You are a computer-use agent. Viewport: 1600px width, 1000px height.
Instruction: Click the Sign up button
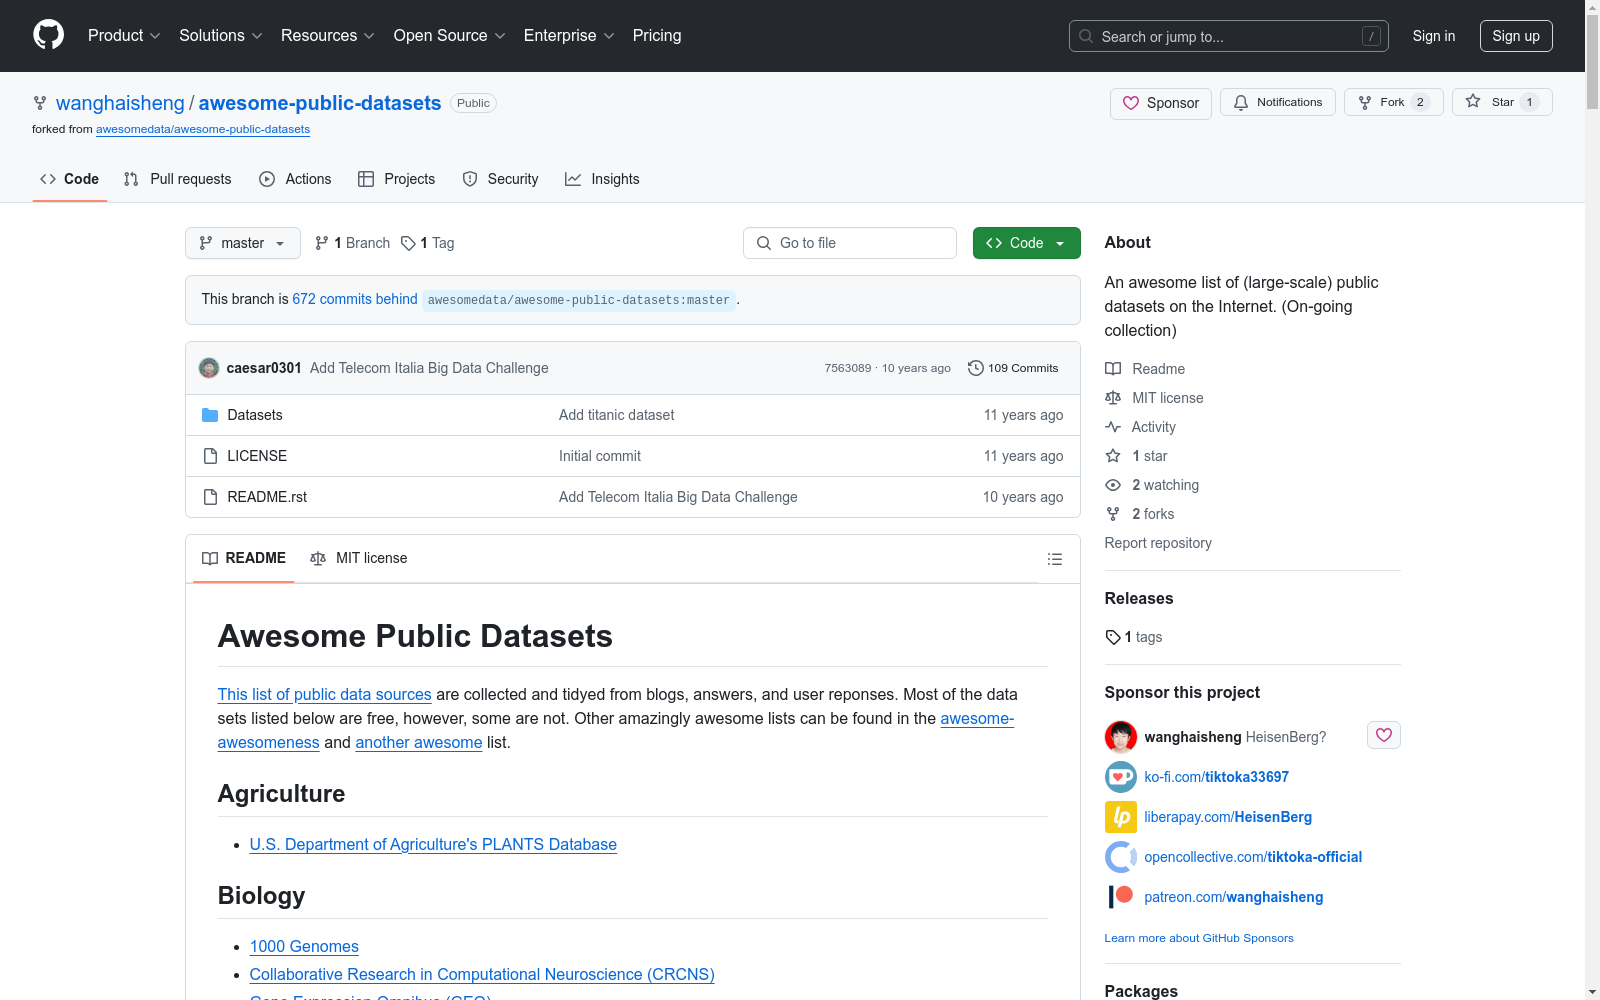[1516, 36]
